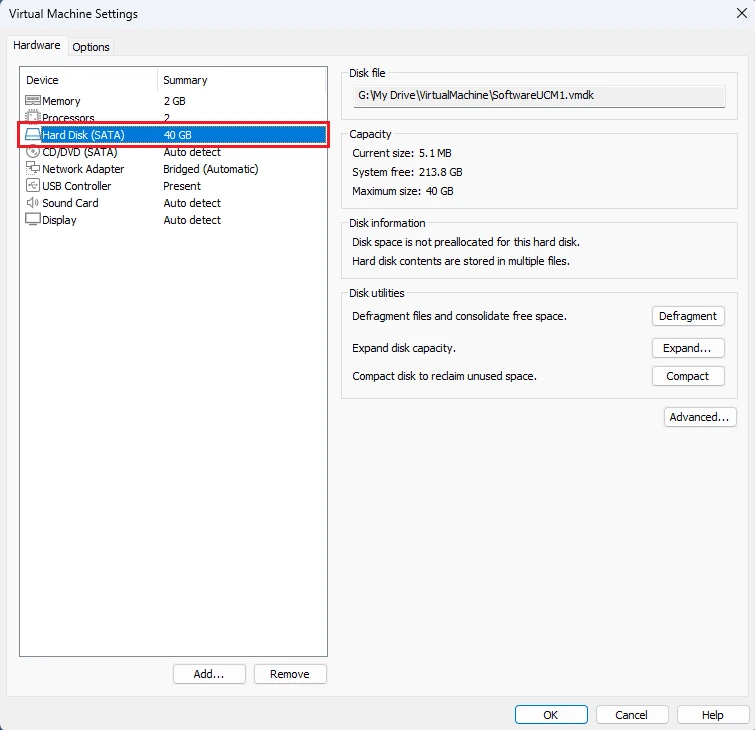Select the Network Adapter row

coord(173,169)
